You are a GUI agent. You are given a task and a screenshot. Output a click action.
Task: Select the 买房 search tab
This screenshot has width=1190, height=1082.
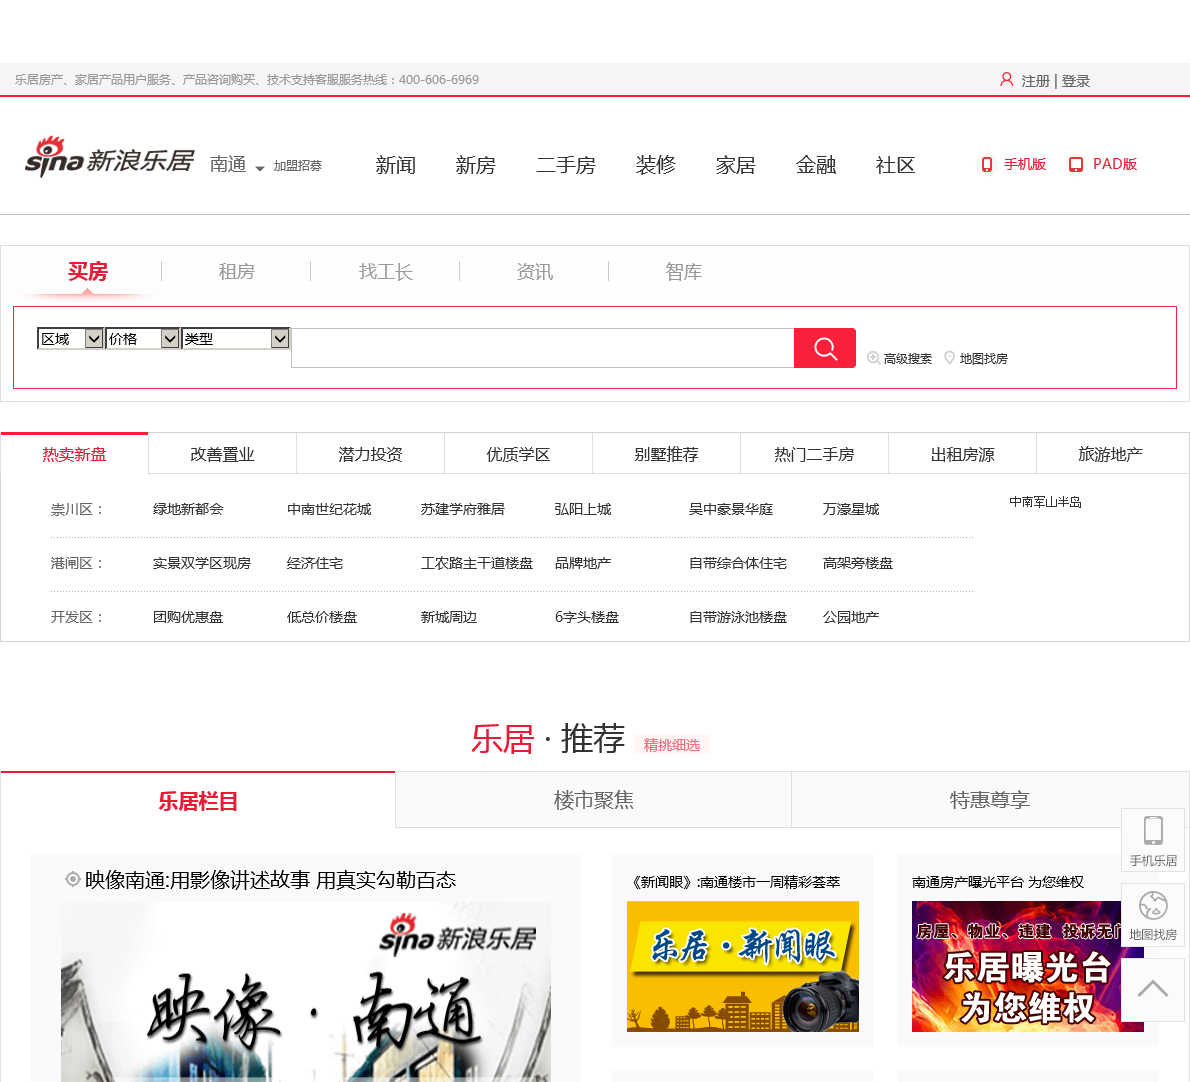pos(88,272)
